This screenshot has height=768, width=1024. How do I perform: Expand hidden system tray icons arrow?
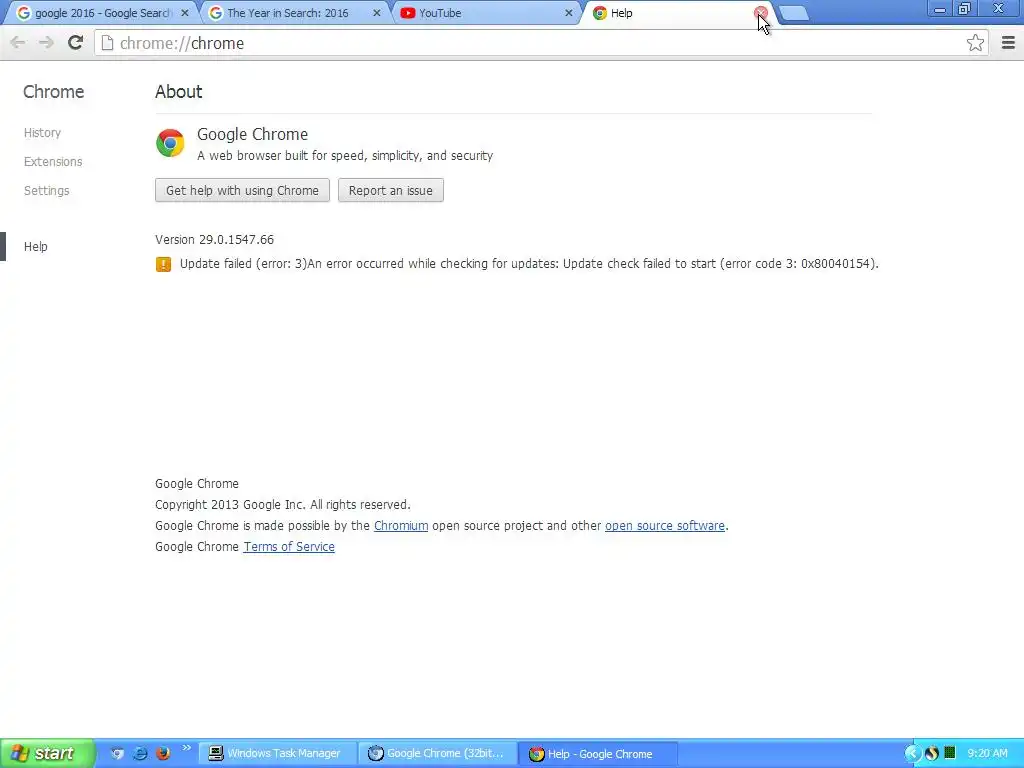pyautogui.click(x=912, y=754)
